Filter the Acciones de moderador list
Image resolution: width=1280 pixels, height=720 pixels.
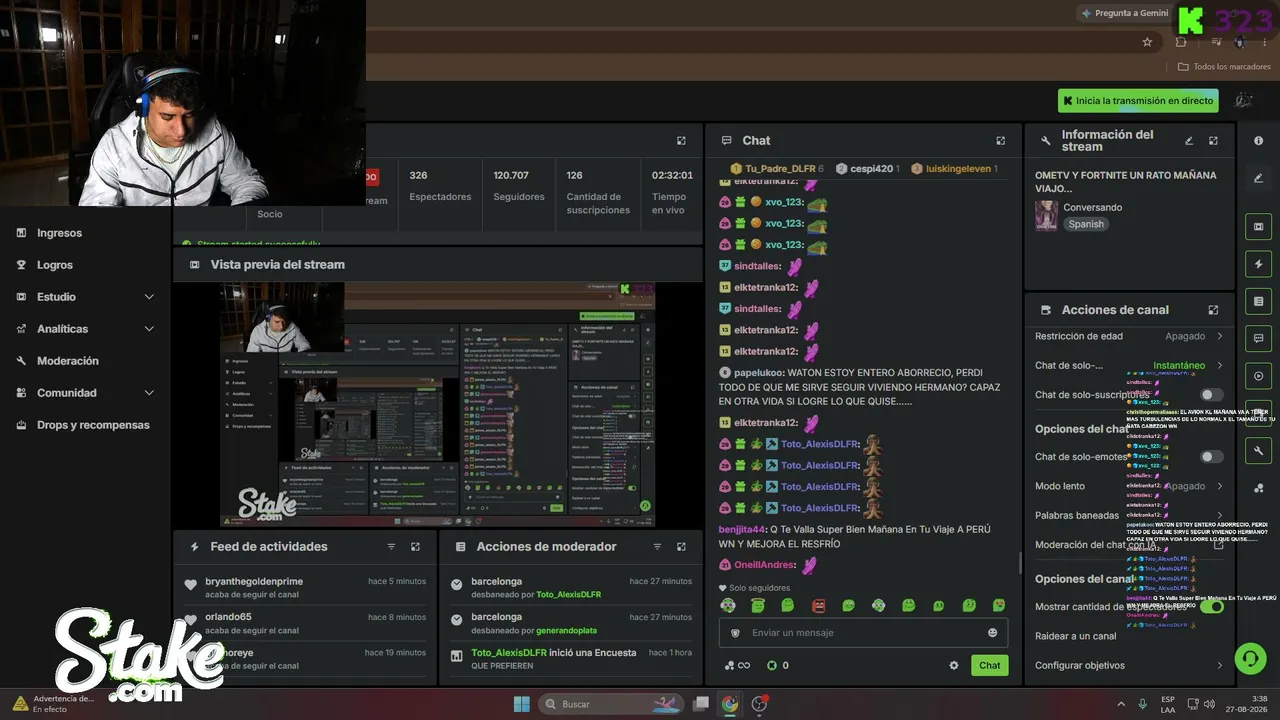point(657,547)
